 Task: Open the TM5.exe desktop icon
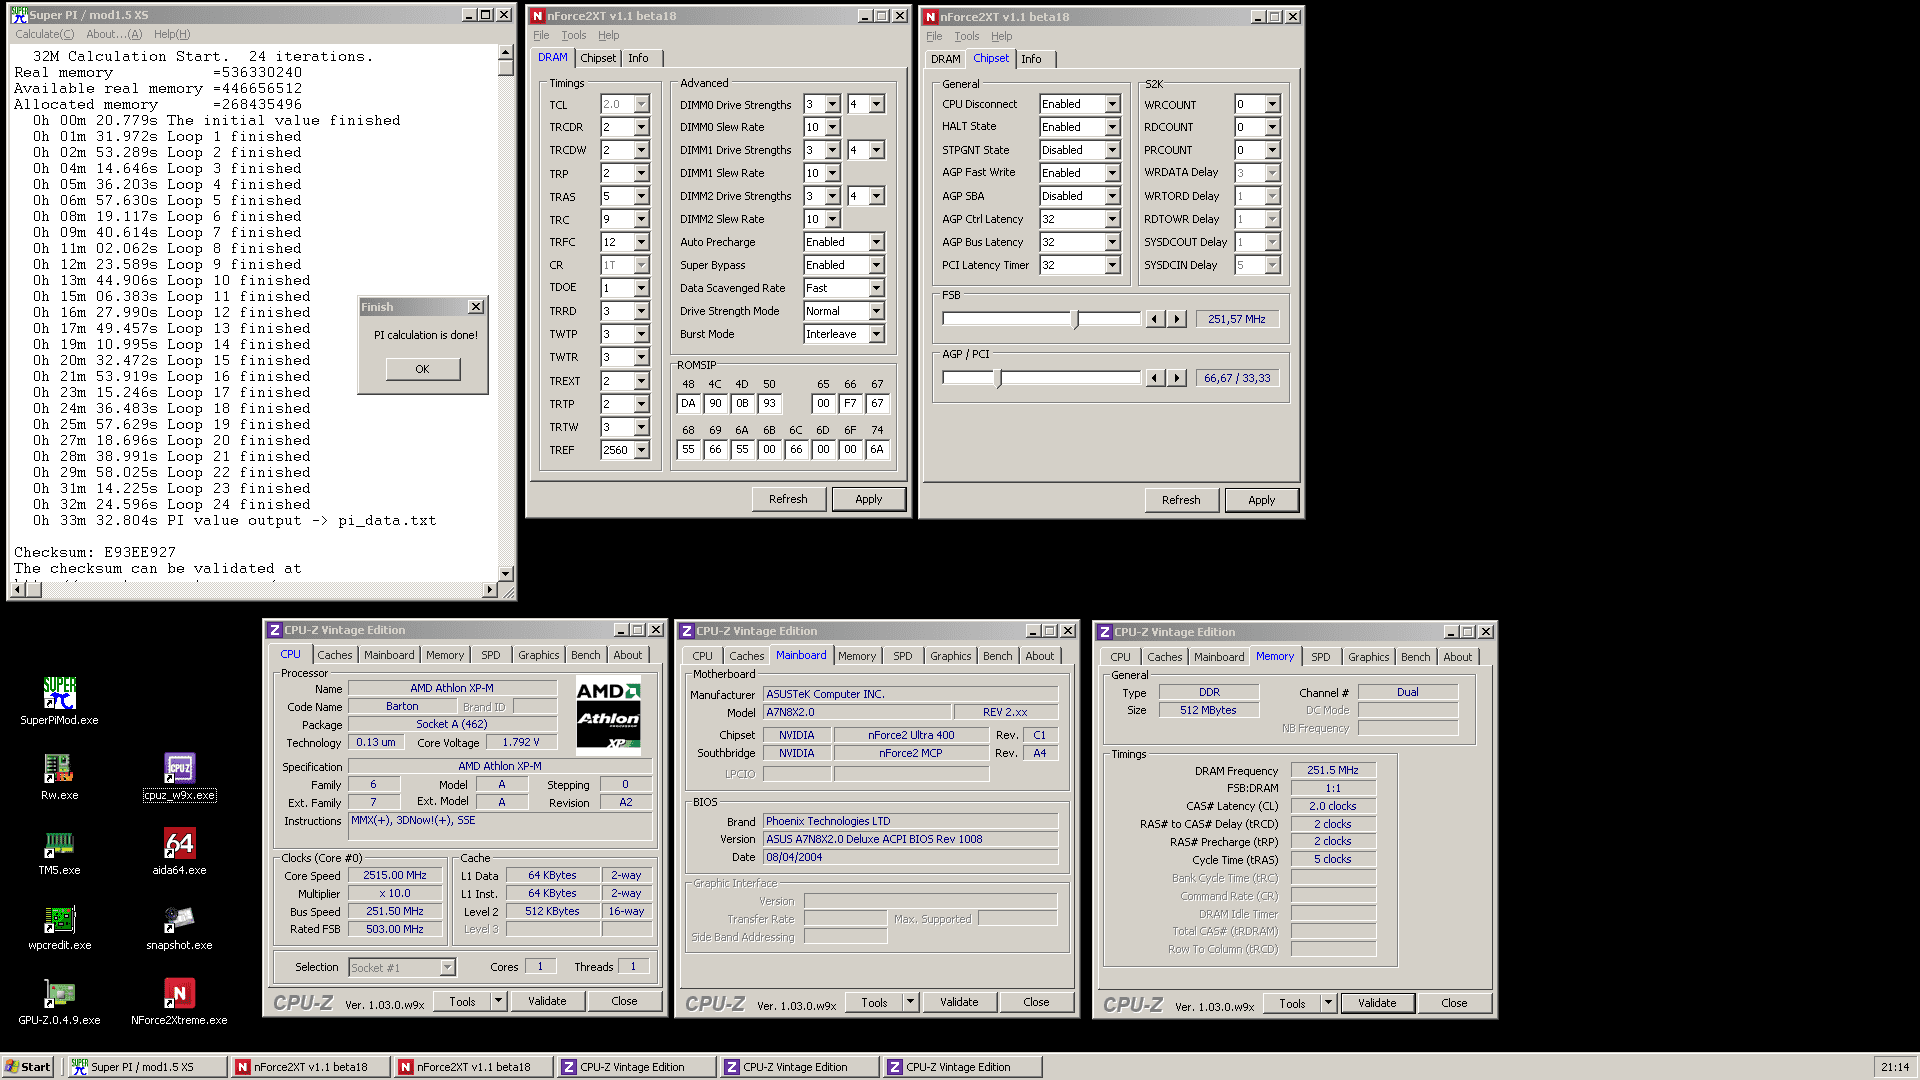pyautogui.click(x=59, y=851)
